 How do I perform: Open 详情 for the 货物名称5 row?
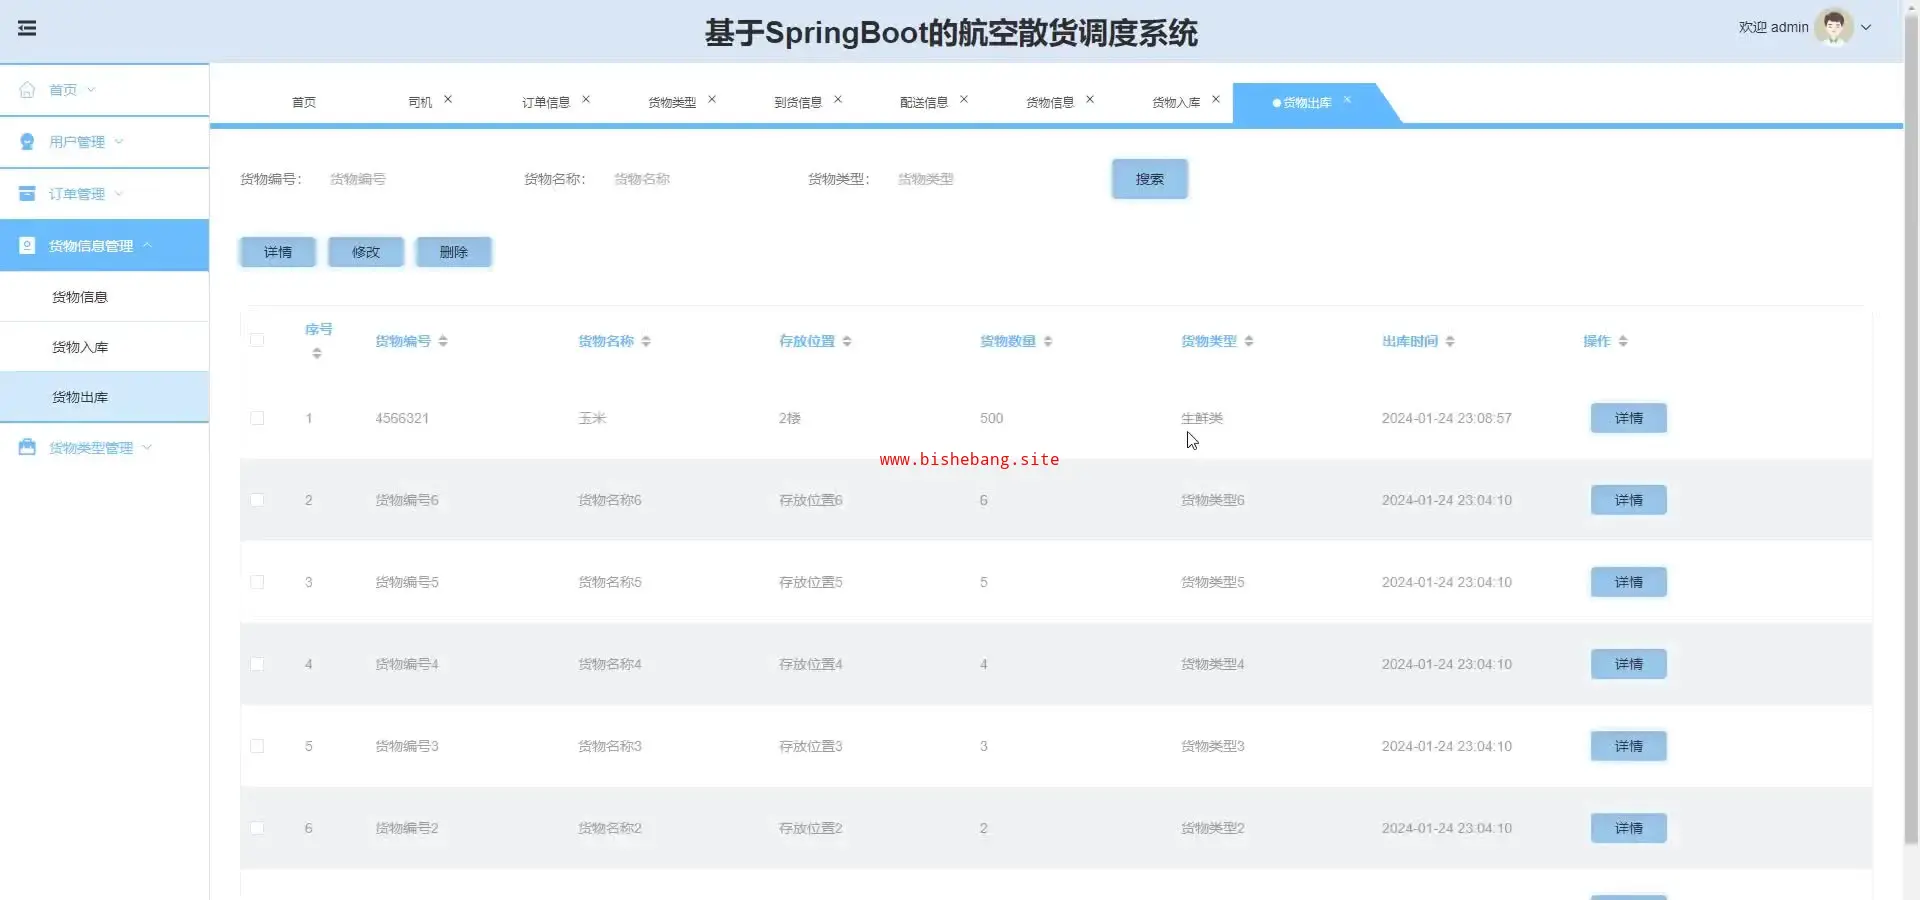[x=1629, y=582]
